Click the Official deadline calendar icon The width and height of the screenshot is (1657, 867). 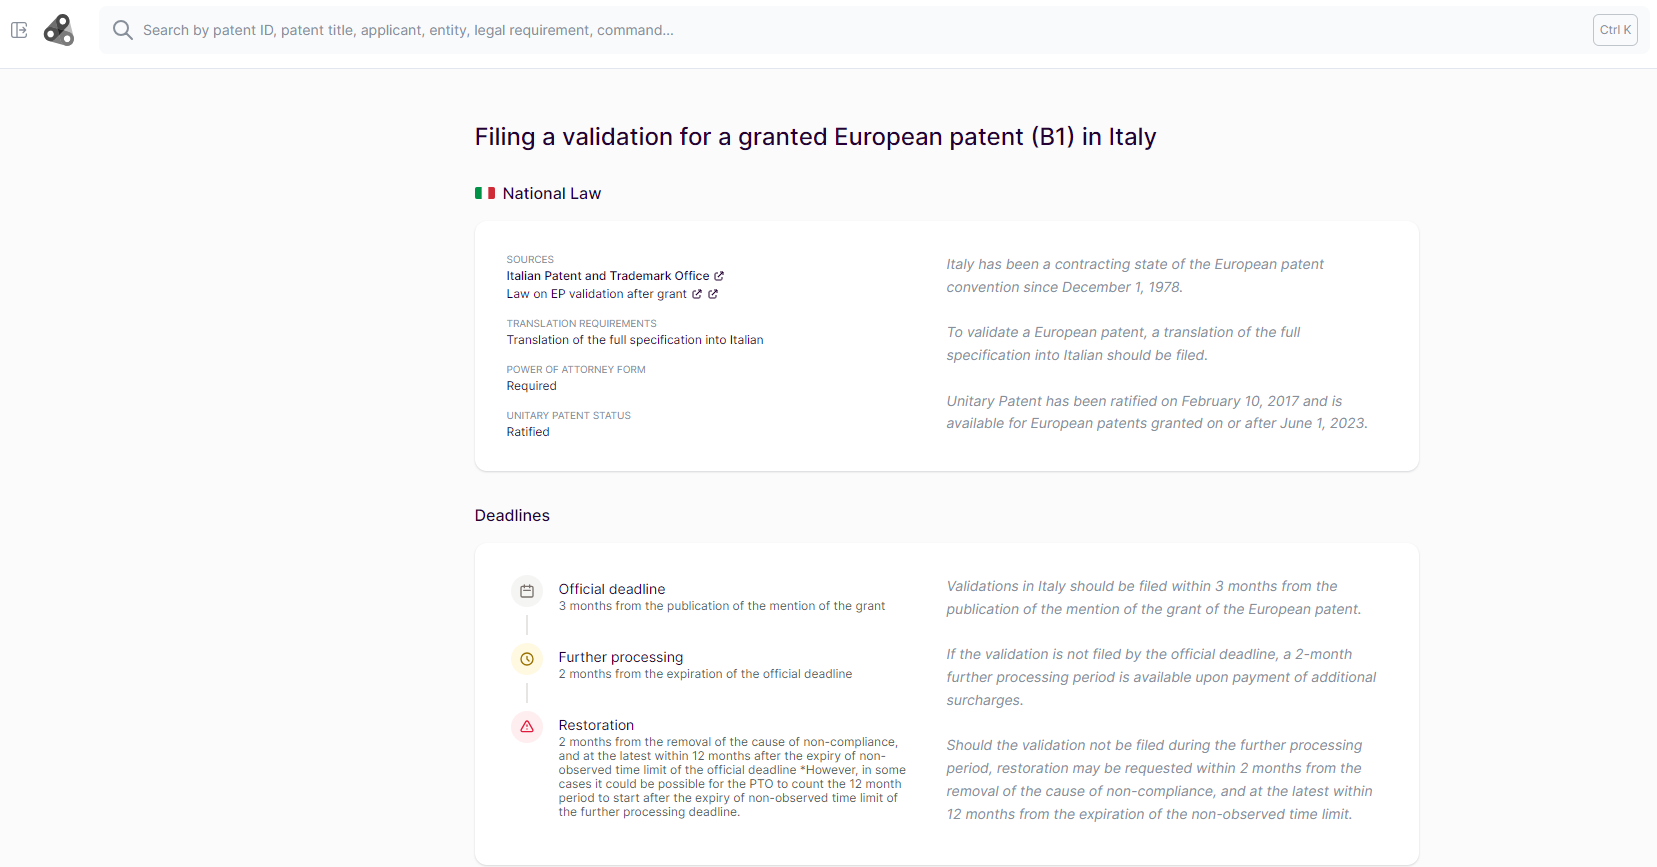pyautogui.click(x=527, y=591)
